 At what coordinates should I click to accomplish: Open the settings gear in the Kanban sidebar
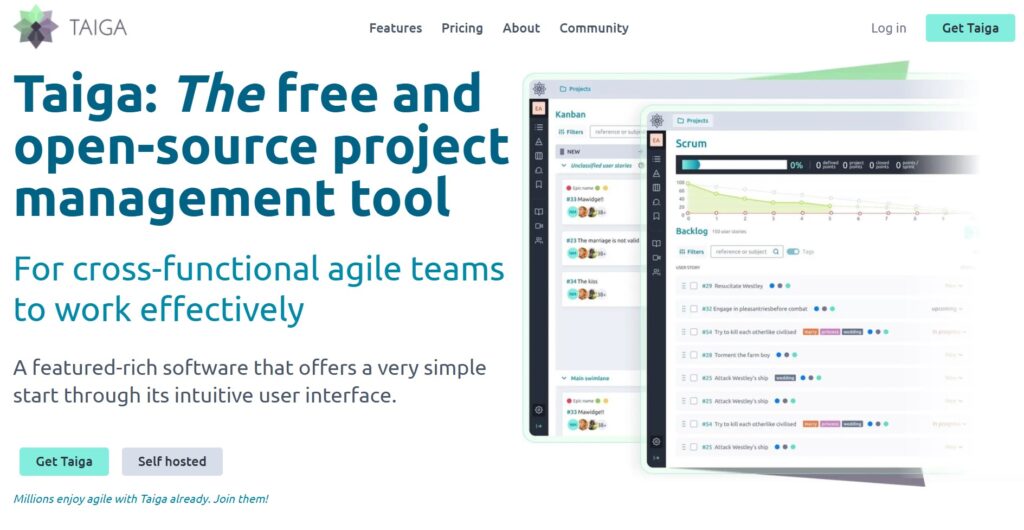539,410
